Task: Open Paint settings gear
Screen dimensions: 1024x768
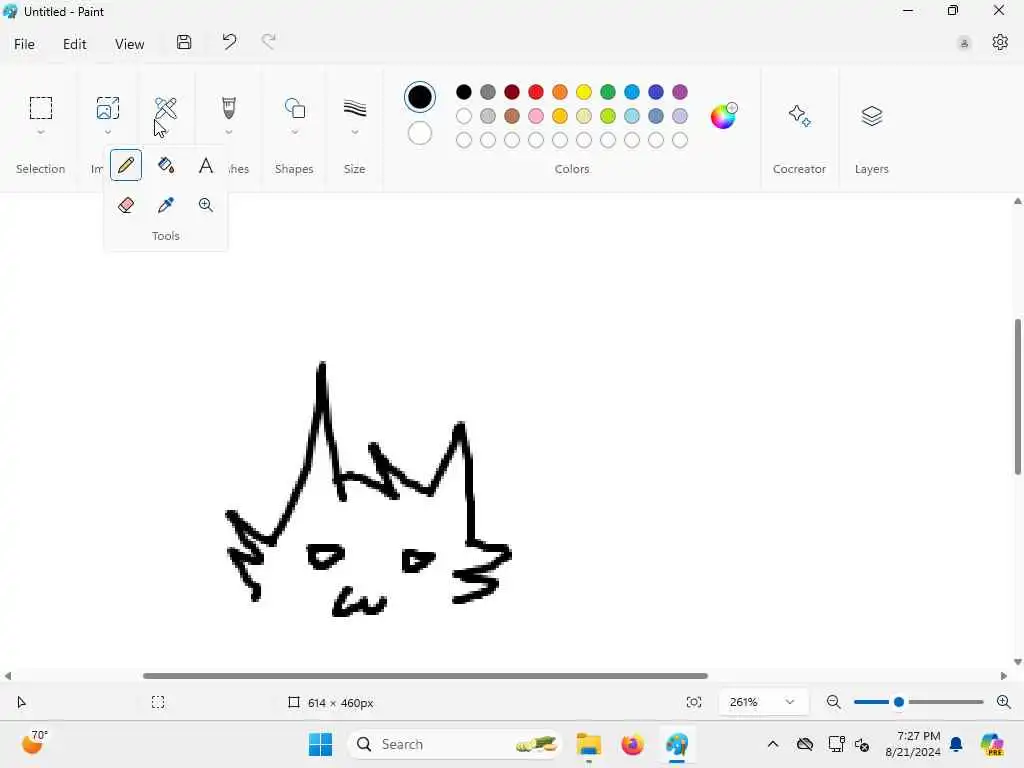Action: 1000,42
